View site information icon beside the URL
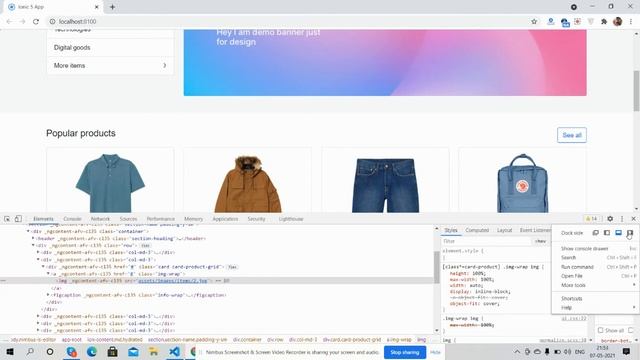Image resolution: width=640 pixels, height=360 pixels. pos(52,22)
